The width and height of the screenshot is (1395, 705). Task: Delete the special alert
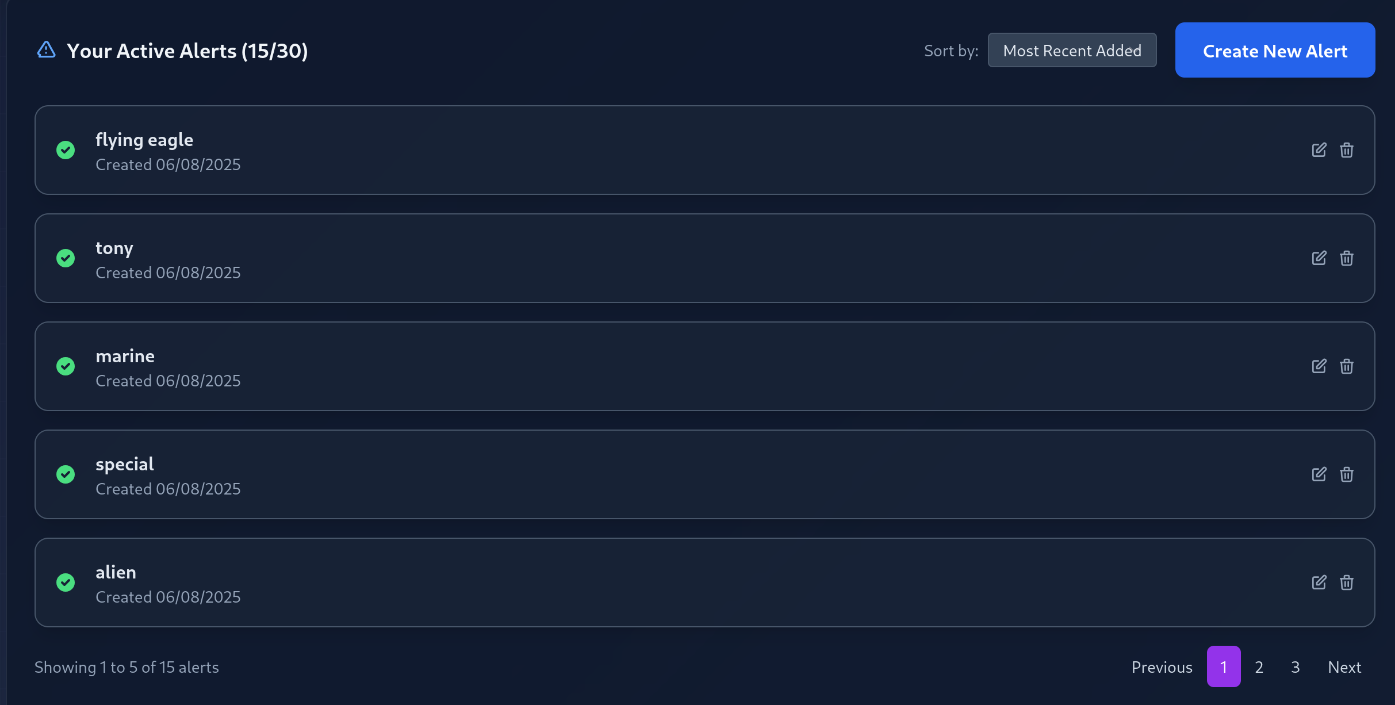click(x=1347, y=474)
